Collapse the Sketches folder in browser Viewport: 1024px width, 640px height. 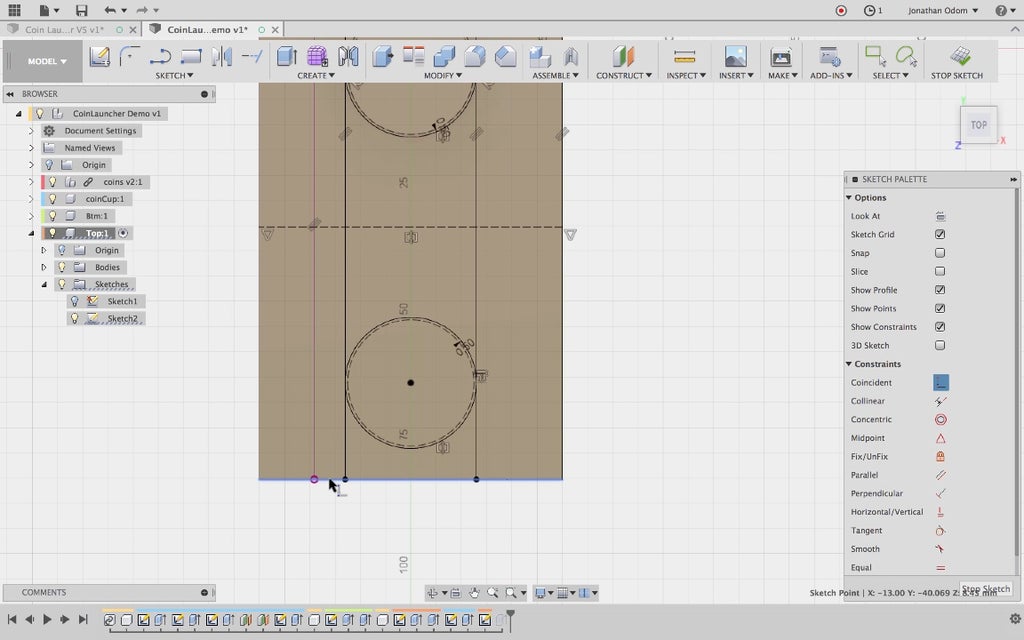point(44,285)
